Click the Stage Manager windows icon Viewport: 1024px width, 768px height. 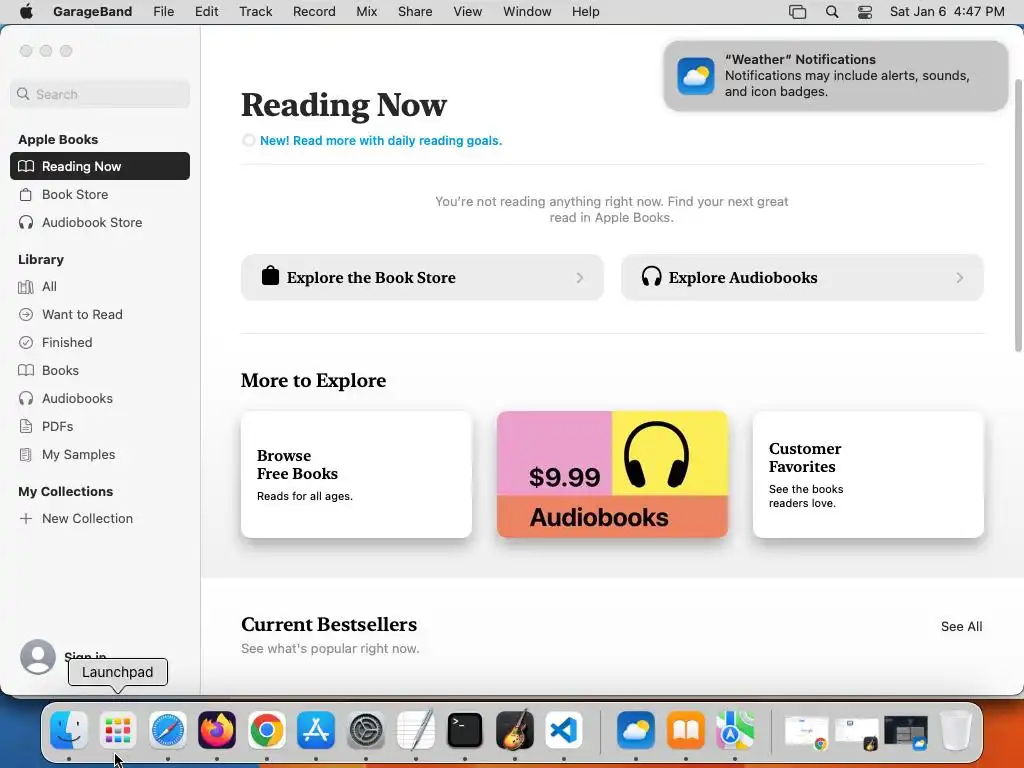[x=797, y=12]
